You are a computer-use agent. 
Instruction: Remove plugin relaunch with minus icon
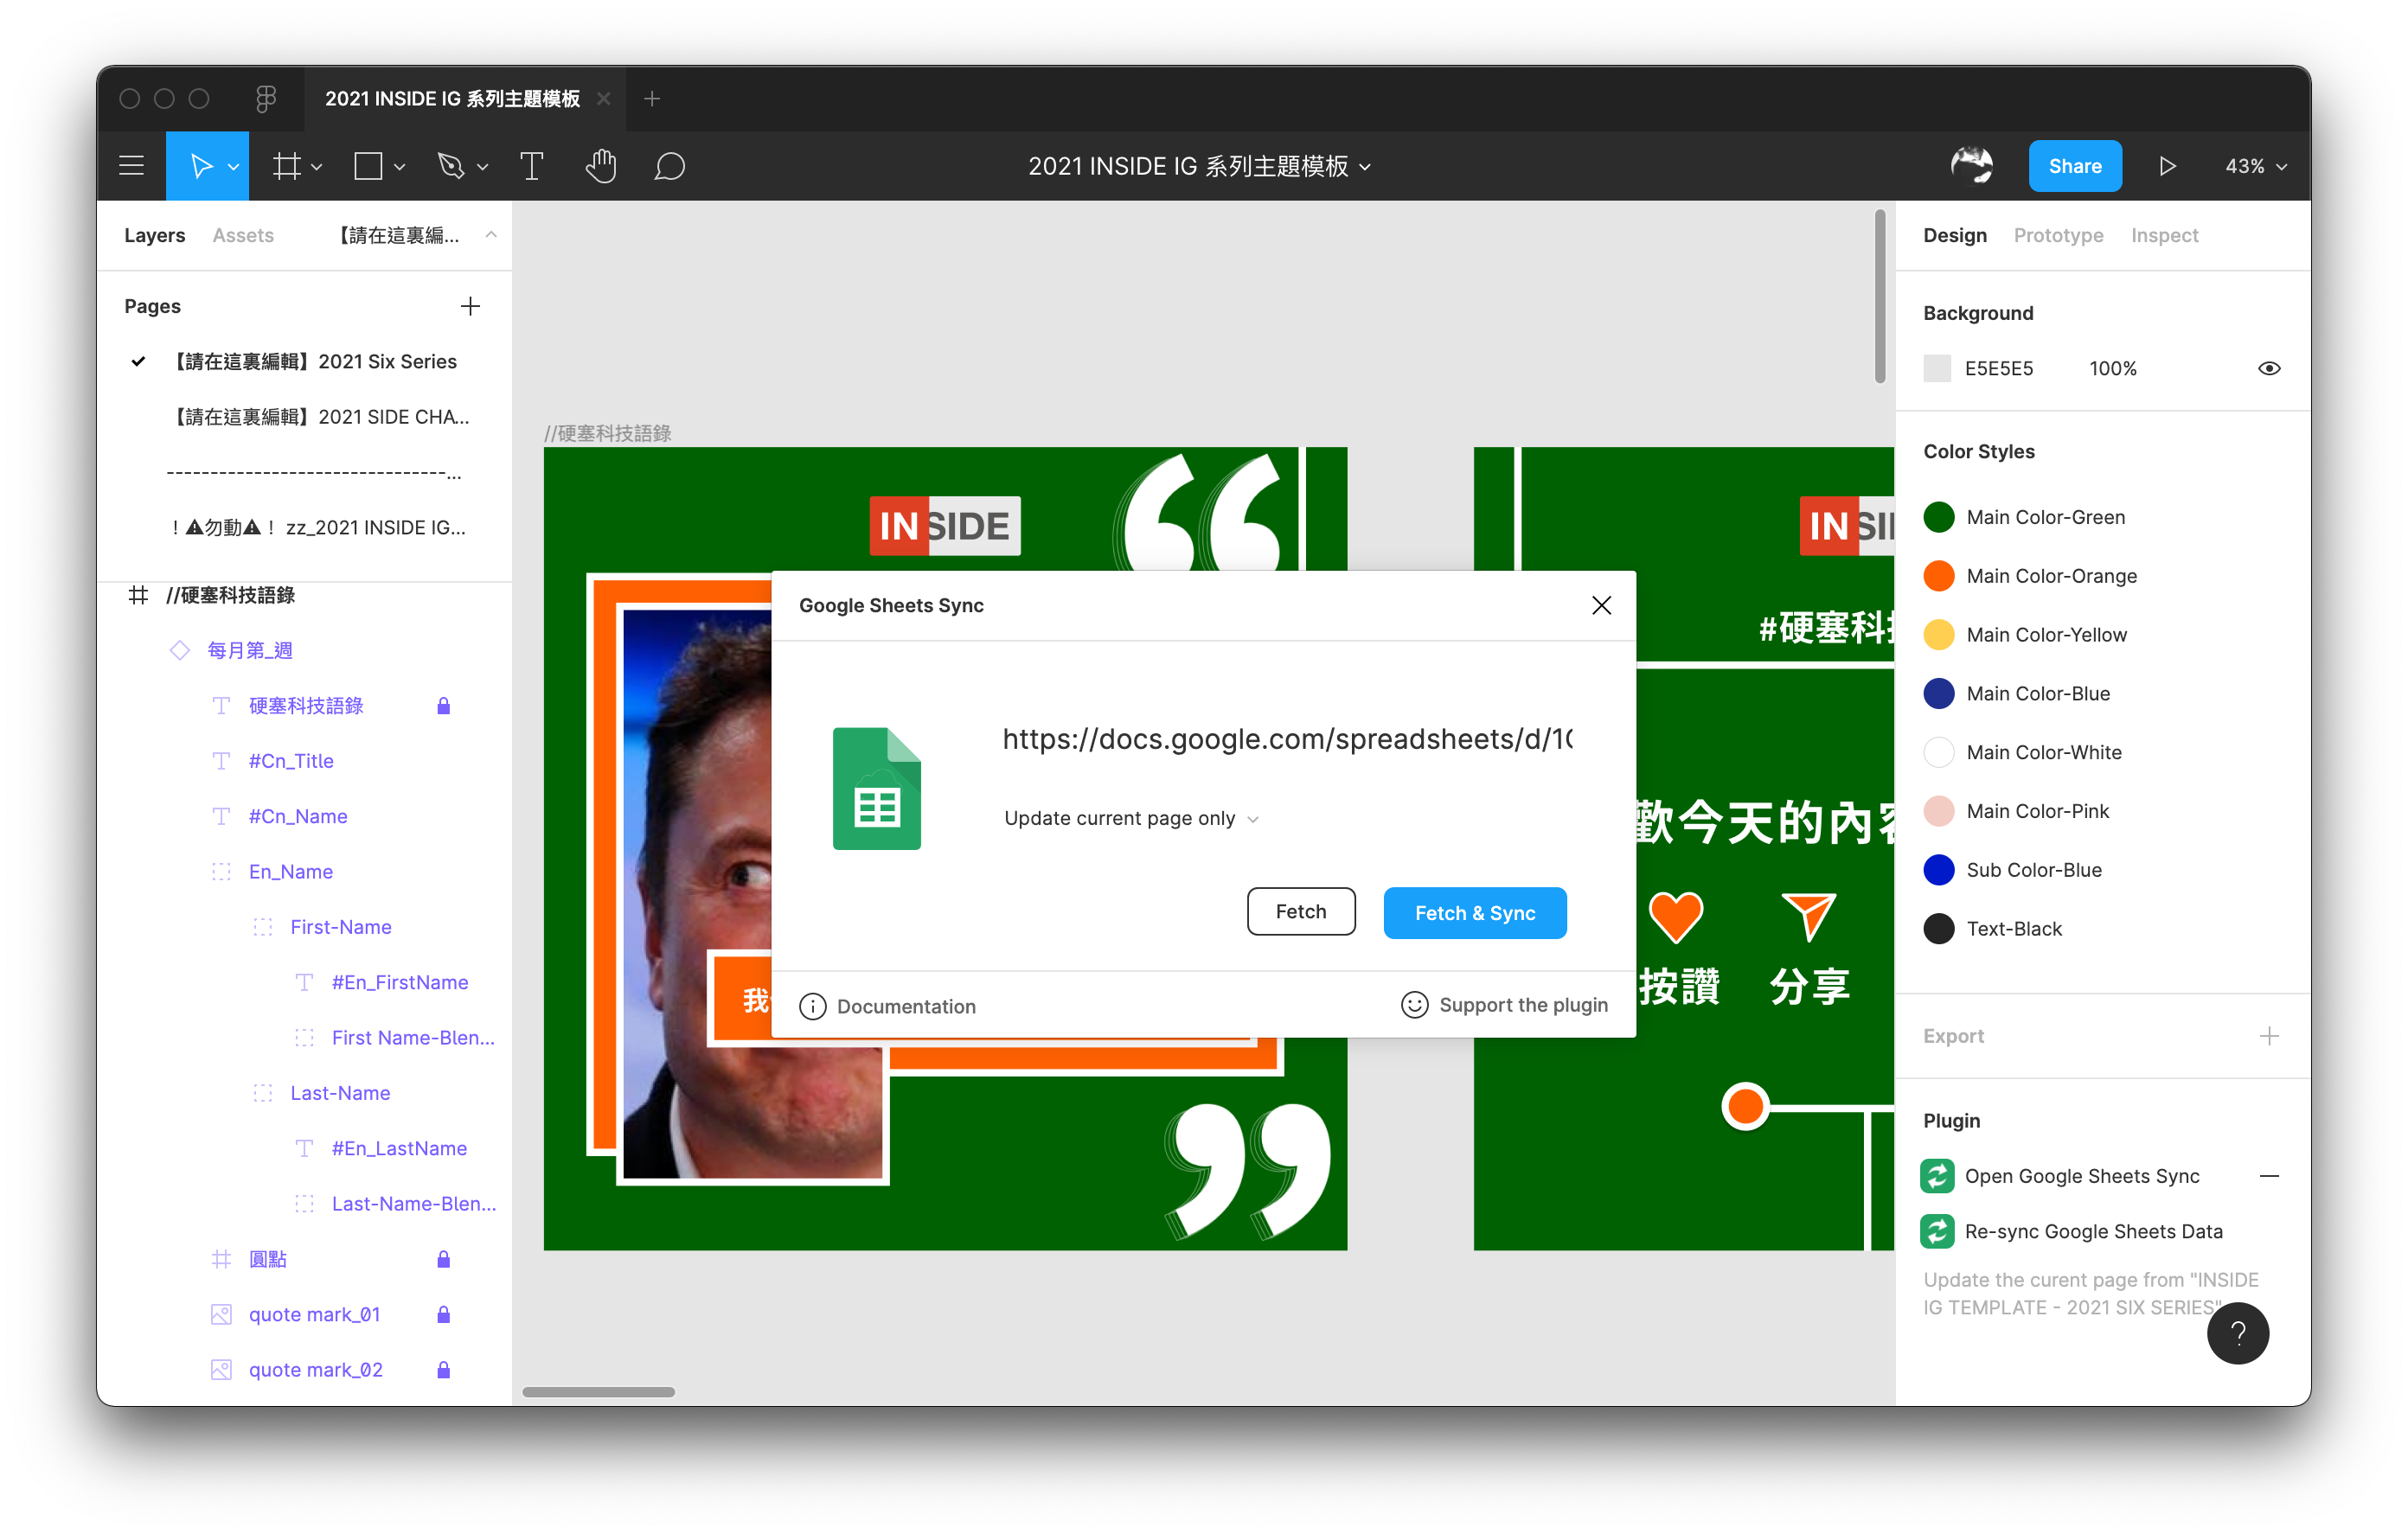[x=2269, y=1176]
